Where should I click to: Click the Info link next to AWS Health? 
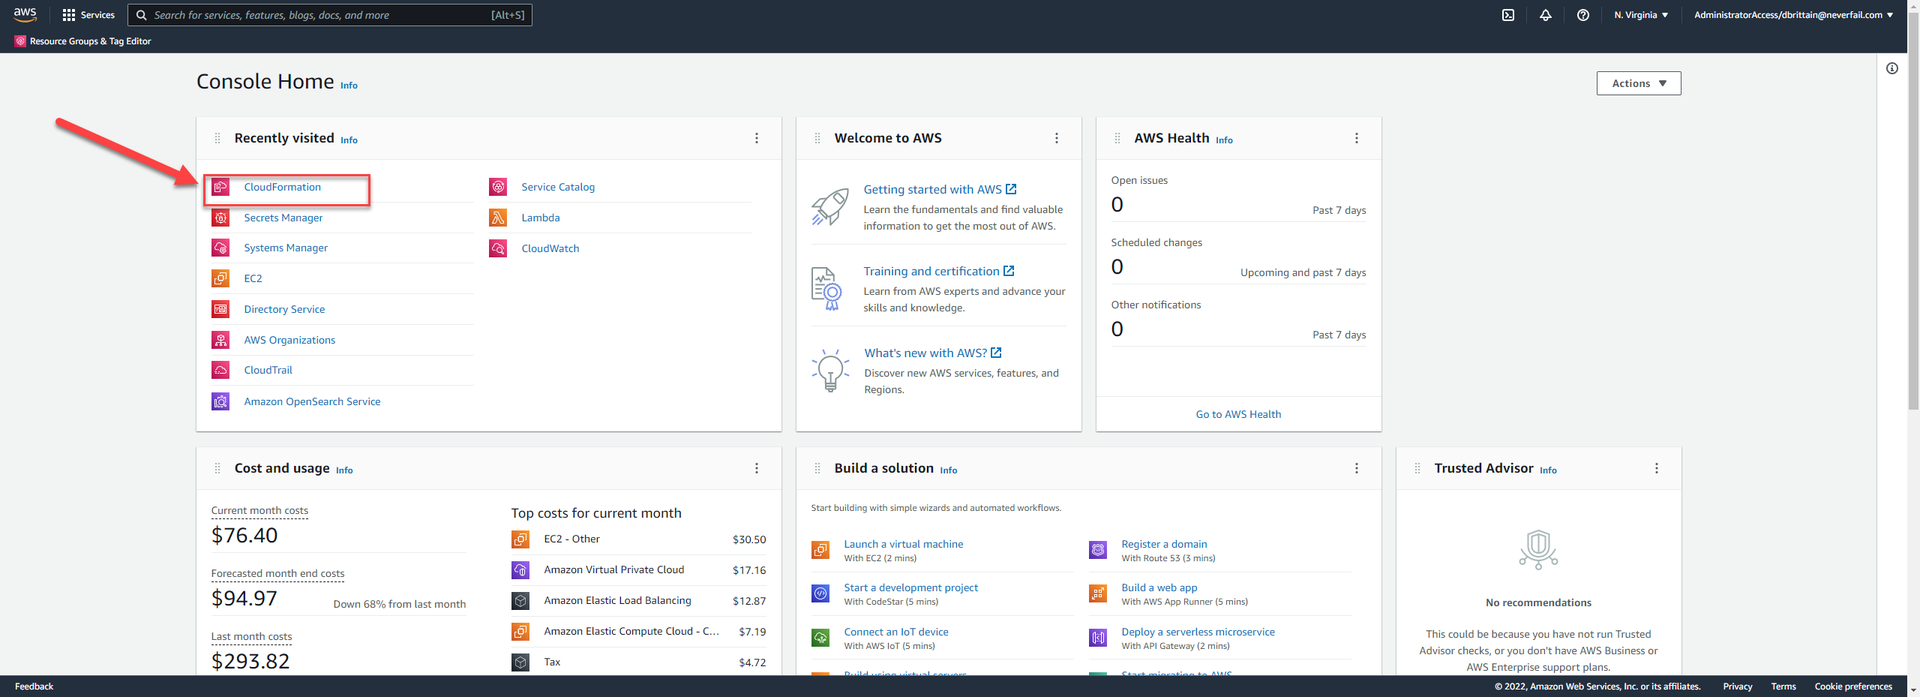pos(1224,140)
